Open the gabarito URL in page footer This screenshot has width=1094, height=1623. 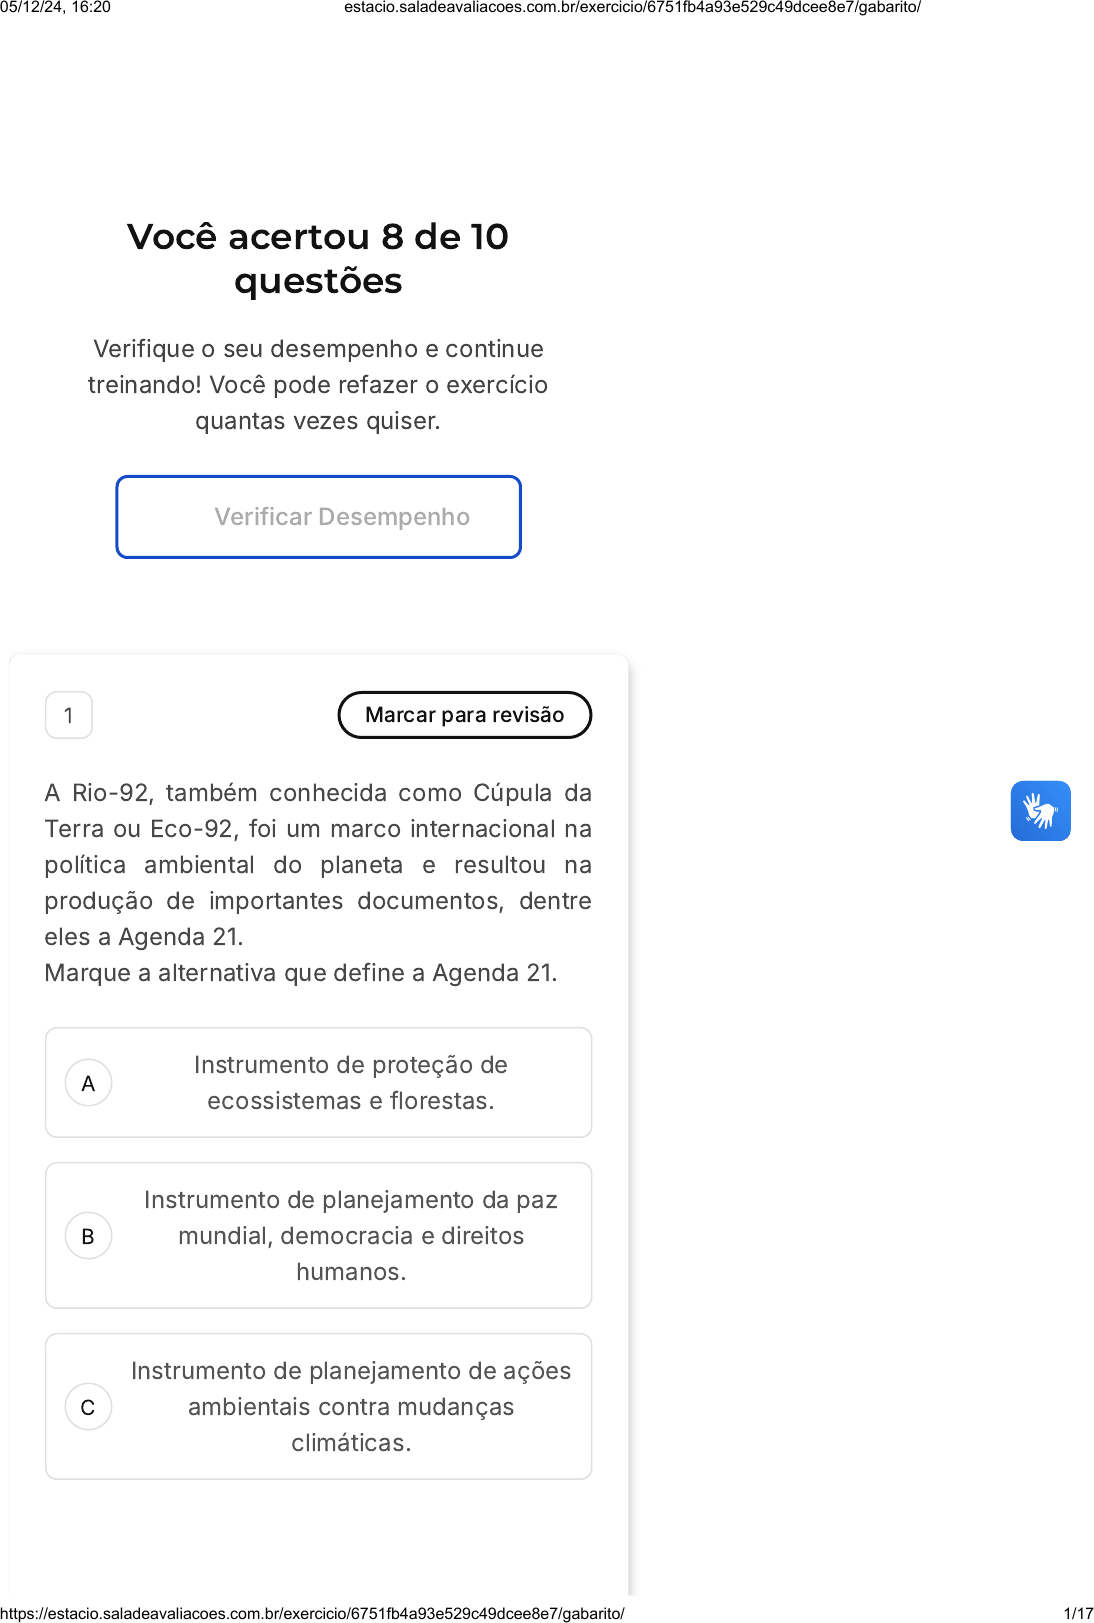(x=312, y=1613)
